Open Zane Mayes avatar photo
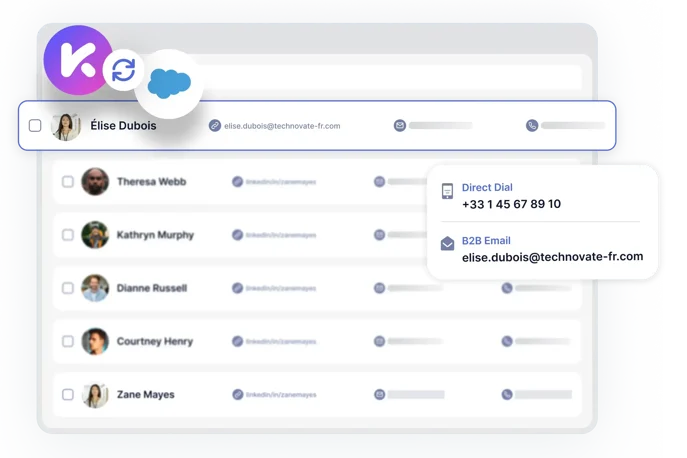The height and width of the screenshot is (458, 687). [95, 394]
